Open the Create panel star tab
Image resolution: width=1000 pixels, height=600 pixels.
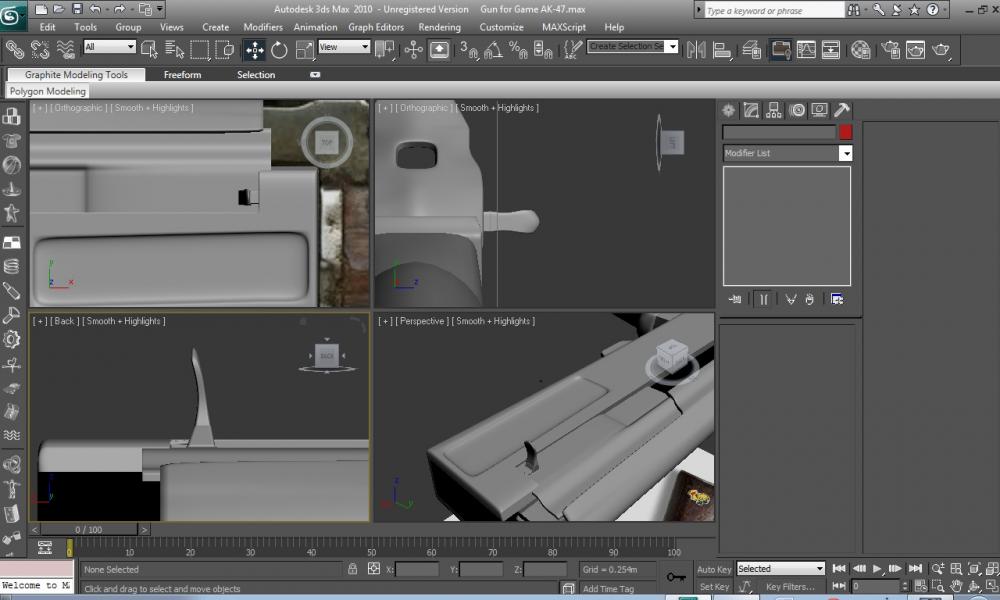click(729, 111)
